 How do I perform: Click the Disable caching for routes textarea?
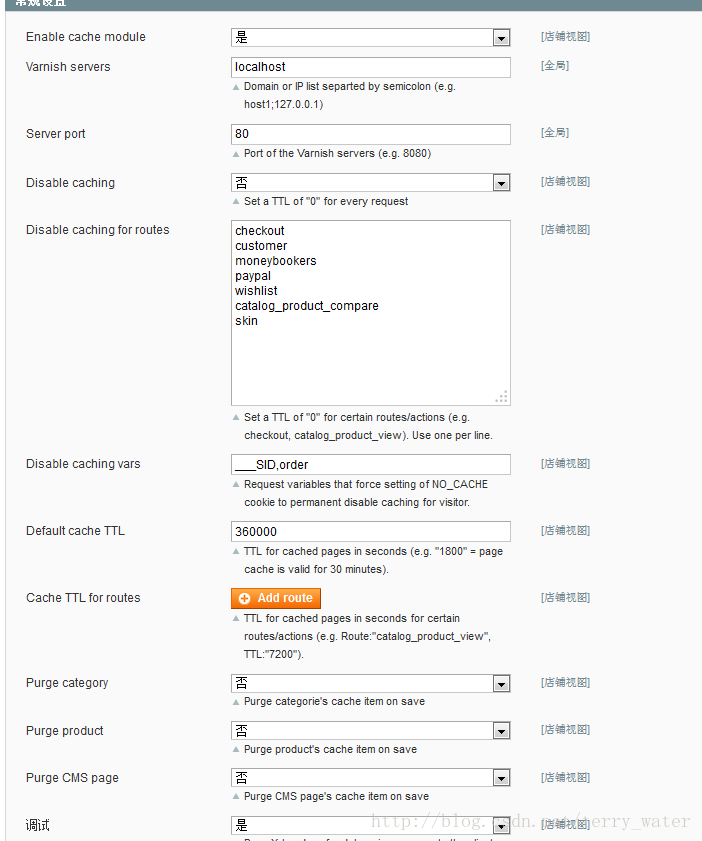(x=371, y=313)
